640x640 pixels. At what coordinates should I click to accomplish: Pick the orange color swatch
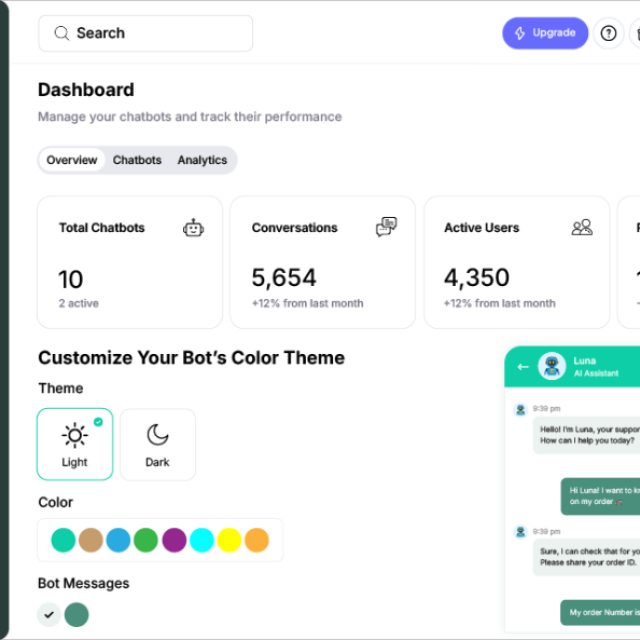coord(257,540)
